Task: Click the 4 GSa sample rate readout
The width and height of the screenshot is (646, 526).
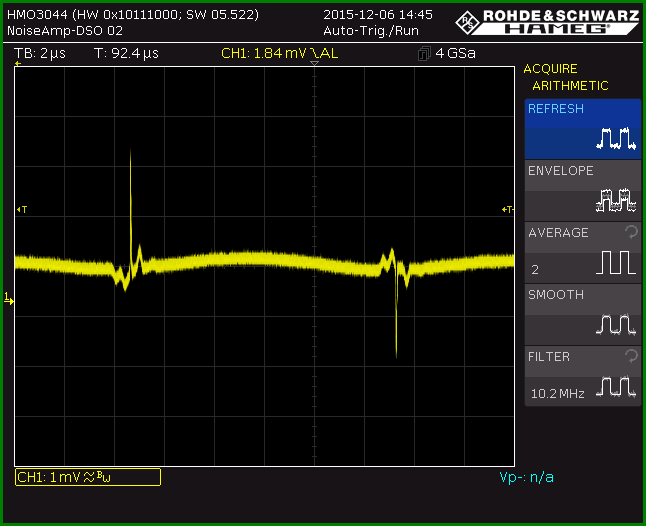Action: click(x=455, y=53)
